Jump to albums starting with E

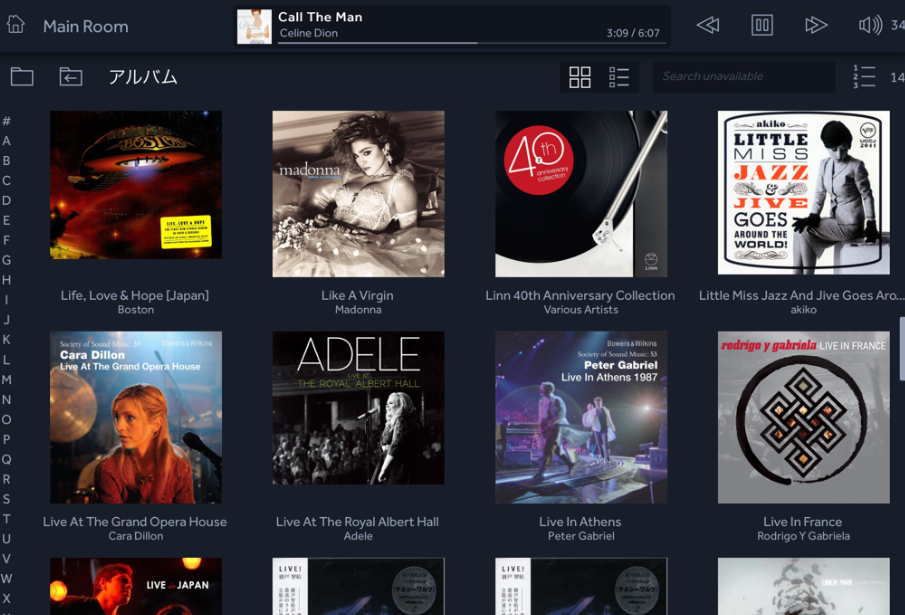[x=6, y=220]
